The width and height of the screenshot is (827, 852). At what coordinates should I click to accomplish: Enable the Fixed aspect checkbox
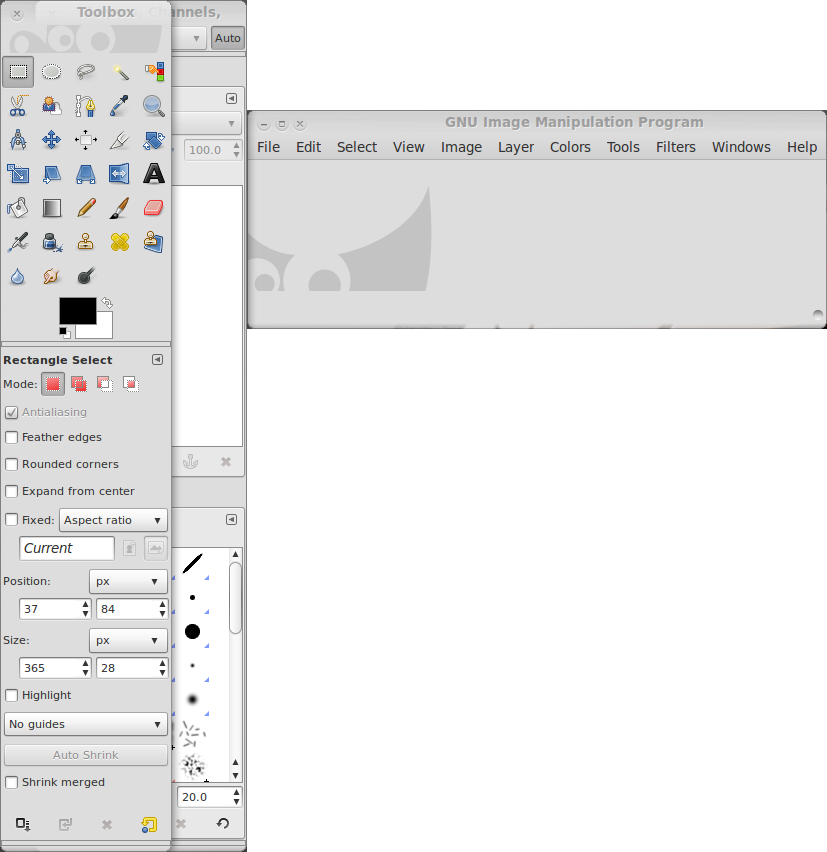pos(11,520)
